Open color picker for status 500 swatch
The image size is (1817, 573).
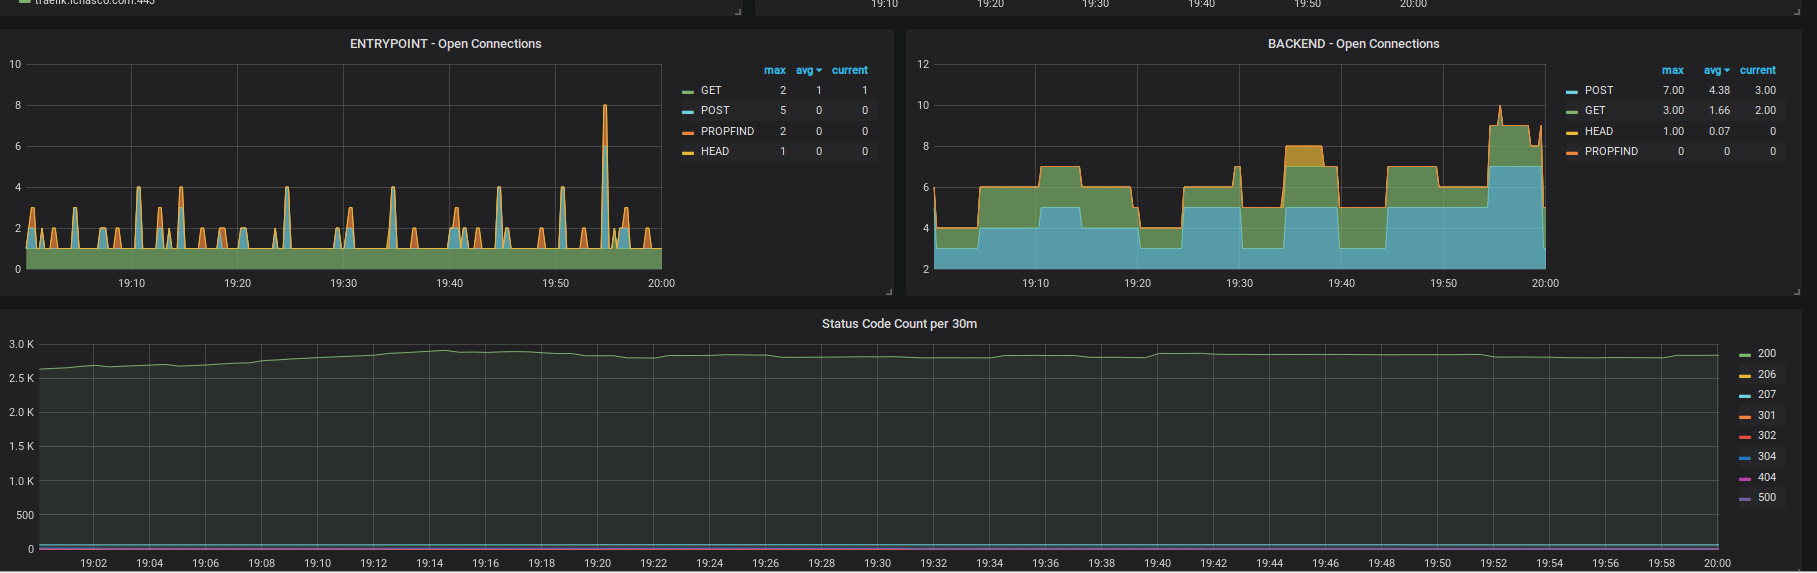click(x=1745, y=499)
